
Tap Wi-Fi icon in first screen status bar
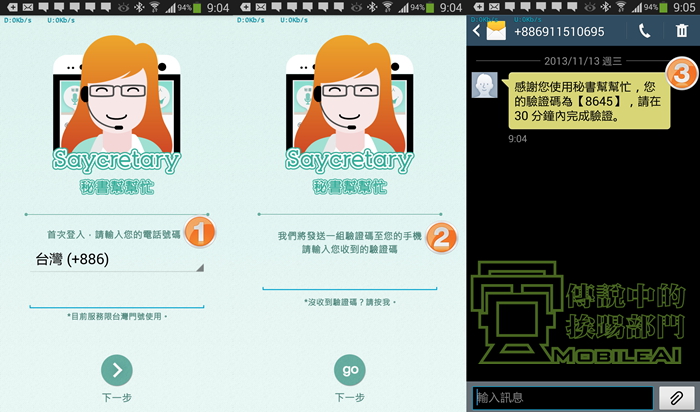pos(154,7)
